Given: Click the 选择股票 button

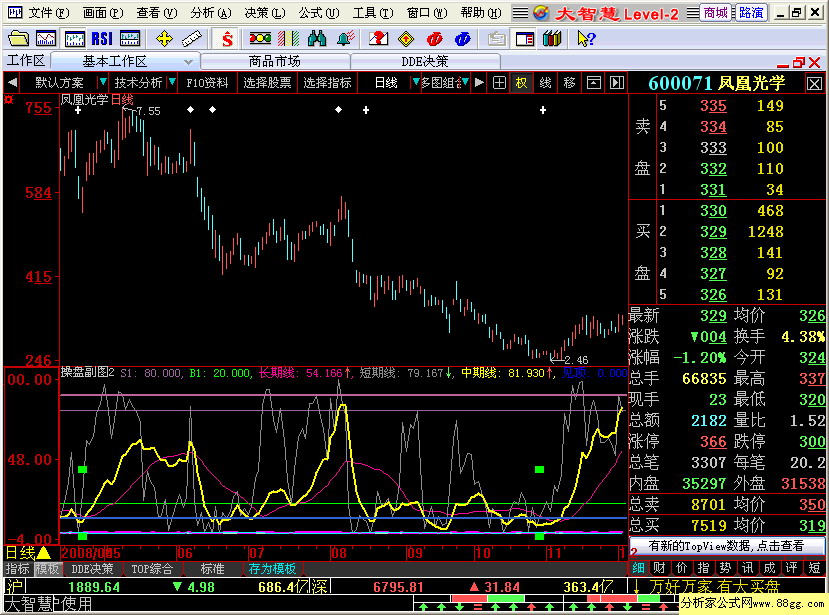Looking at the screenshot, I should click(x=267, y=82).
